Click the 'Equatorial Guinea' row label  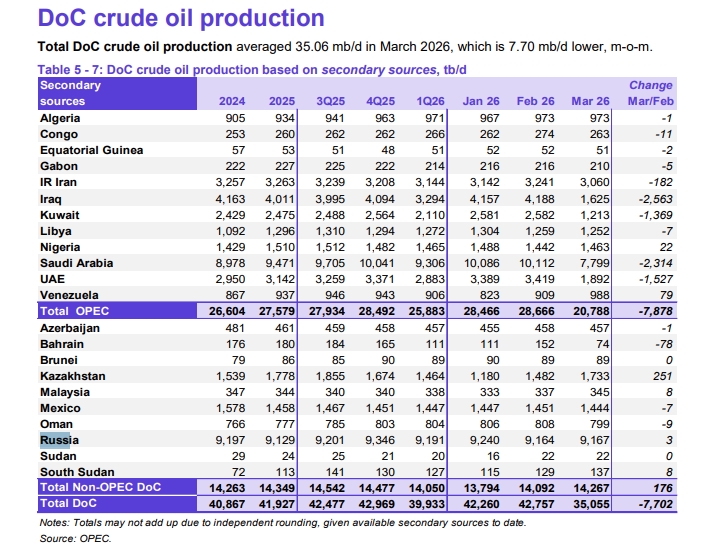click(91, 150)
